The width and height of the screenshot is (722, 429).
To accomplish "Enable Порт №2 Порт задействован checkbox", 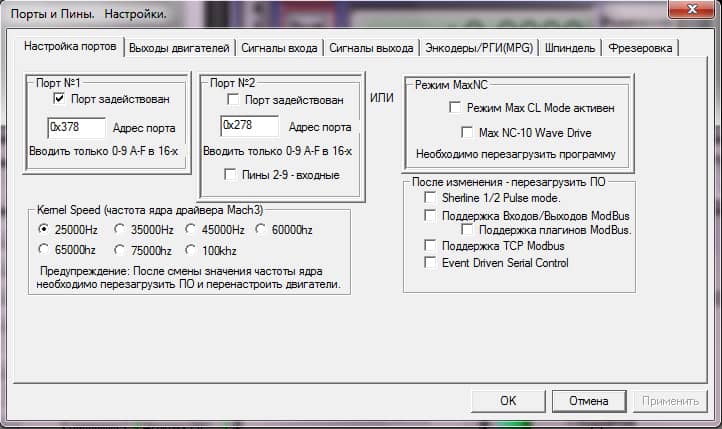I will (x=233, y=100).
